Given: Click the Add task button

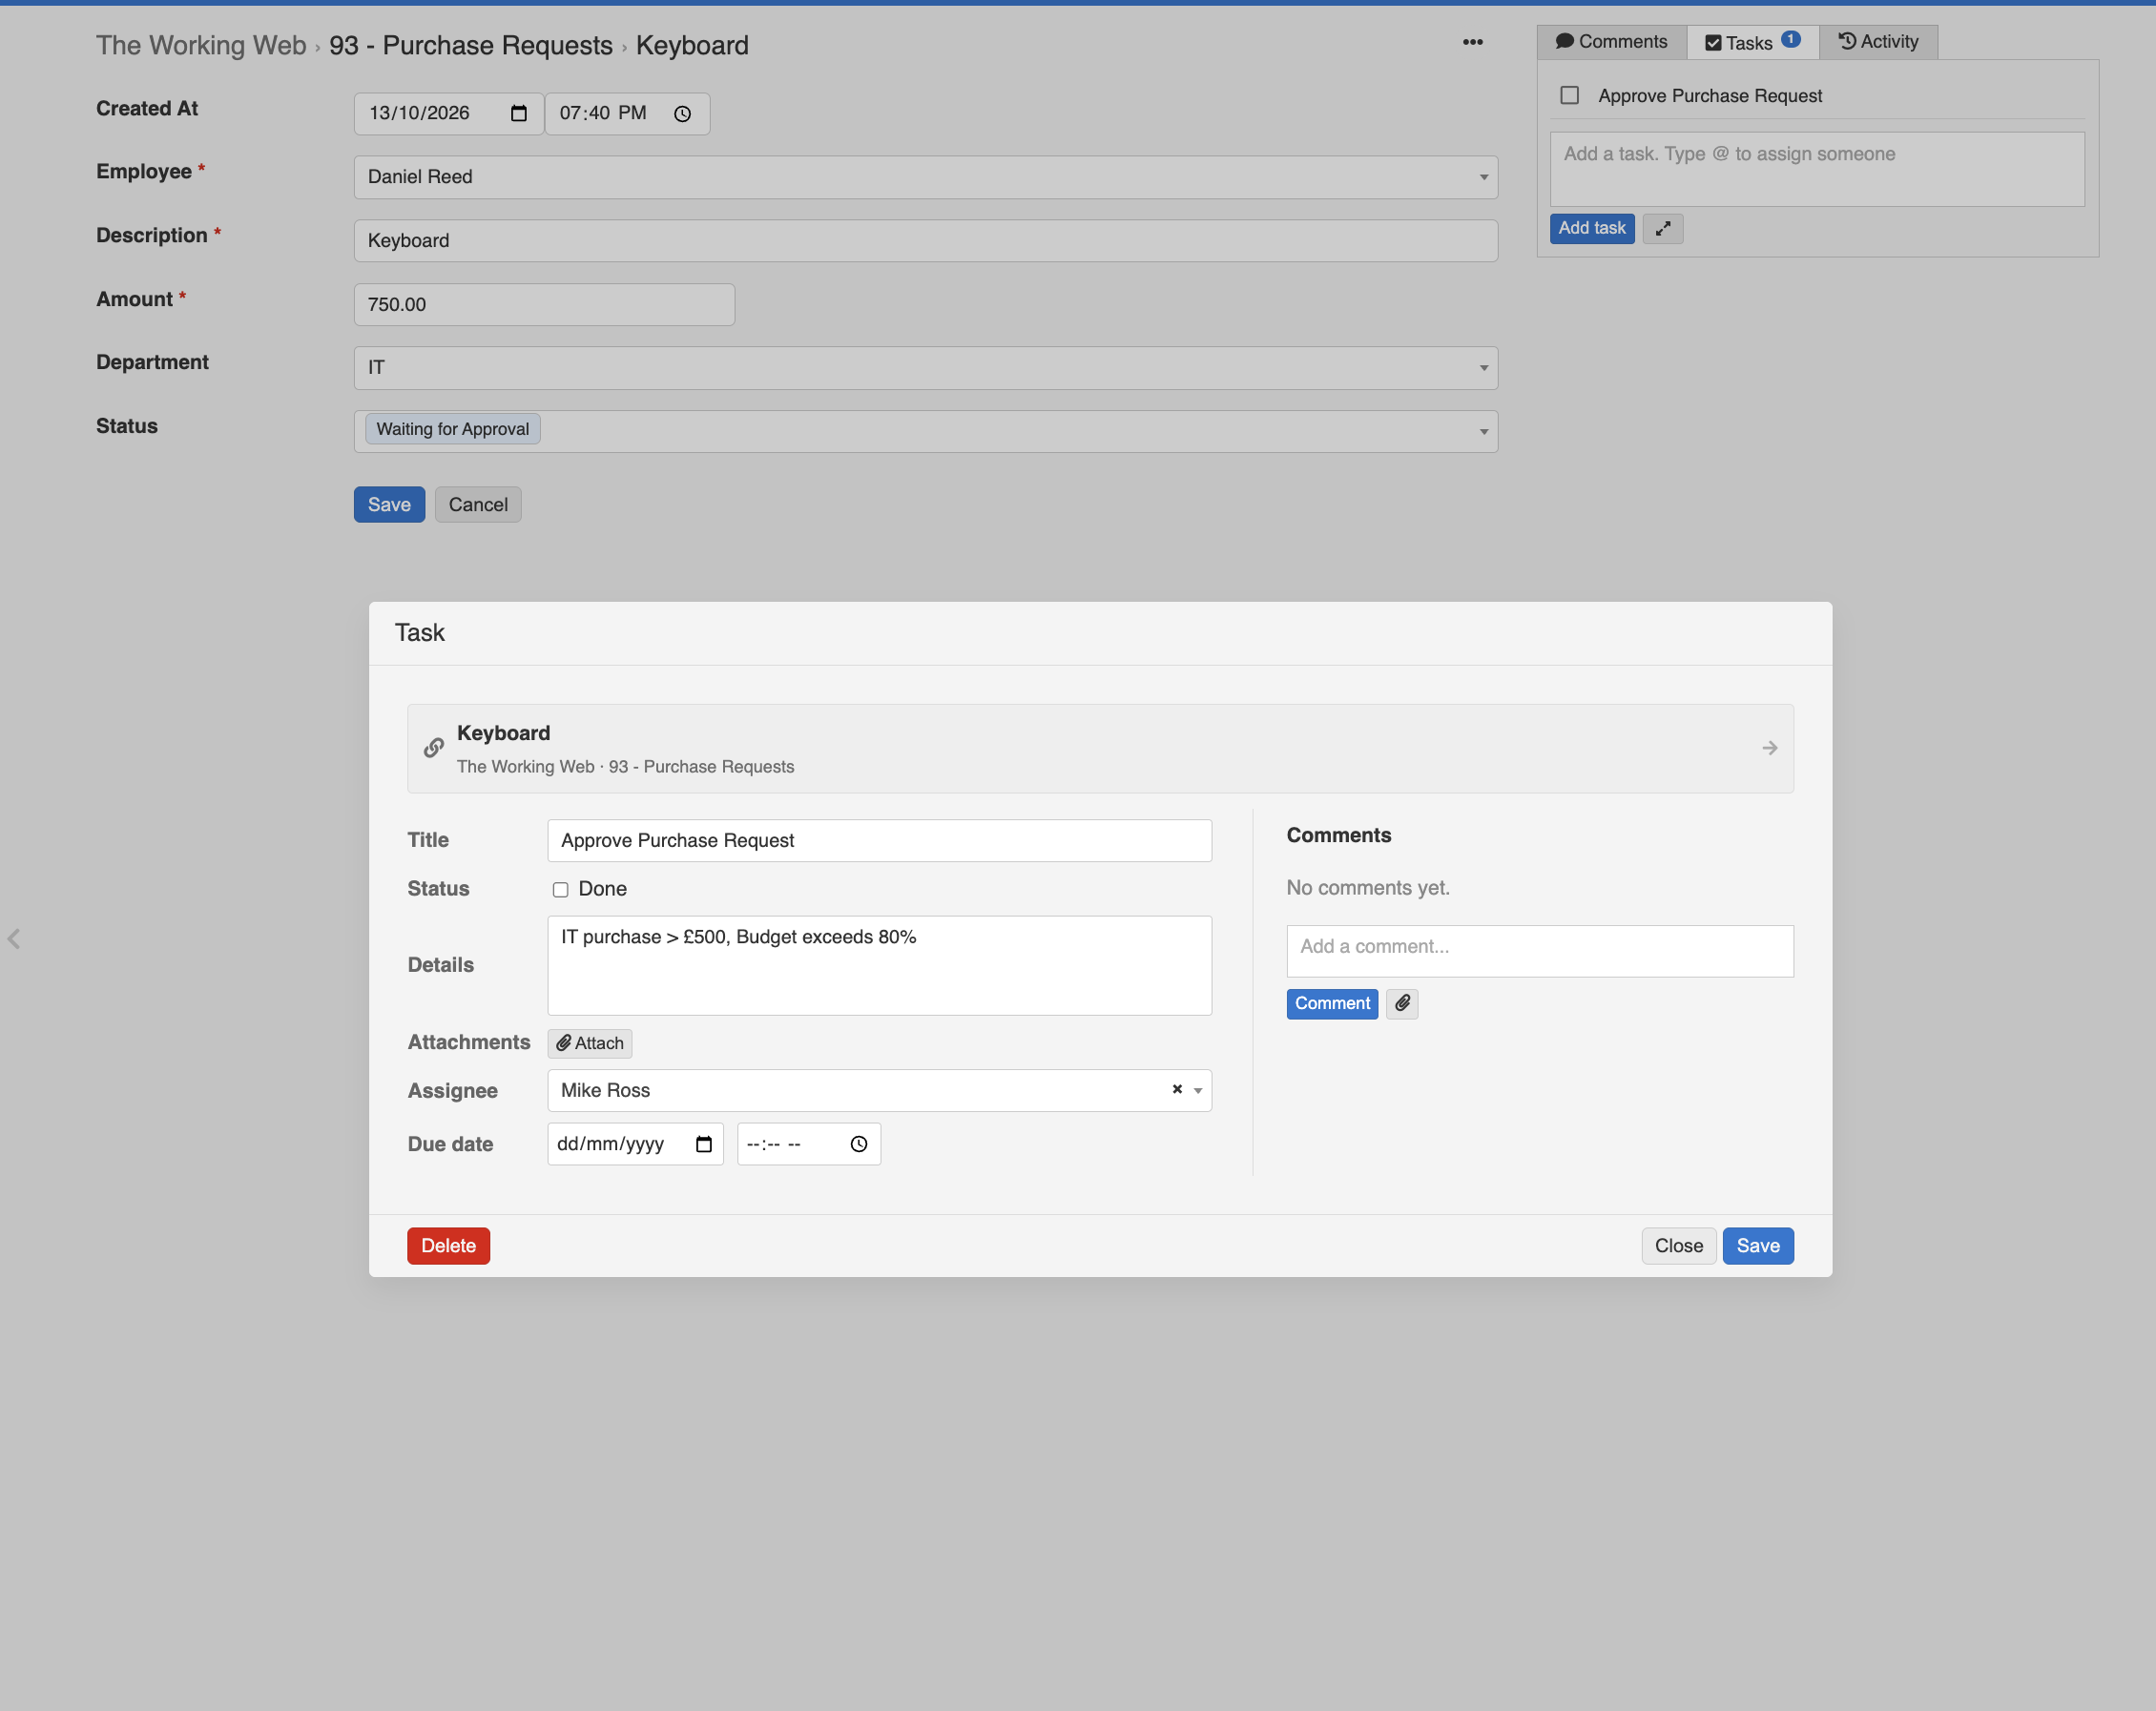Looking at the screenshot, I should coord(1592,228).
